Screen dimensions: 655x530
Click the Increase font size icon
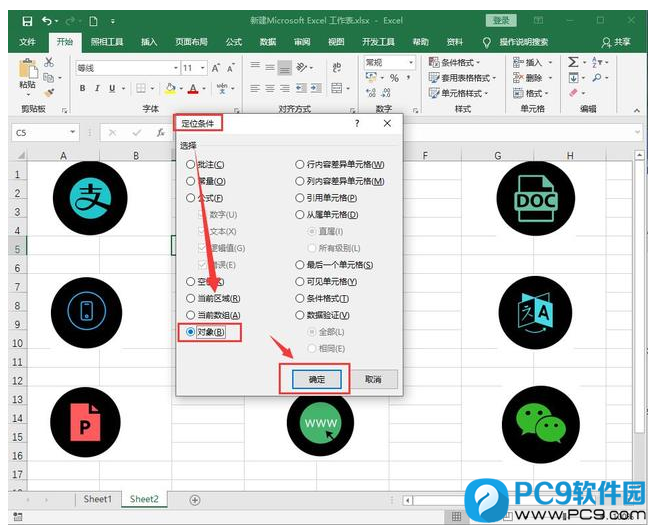tap(216, 68)
